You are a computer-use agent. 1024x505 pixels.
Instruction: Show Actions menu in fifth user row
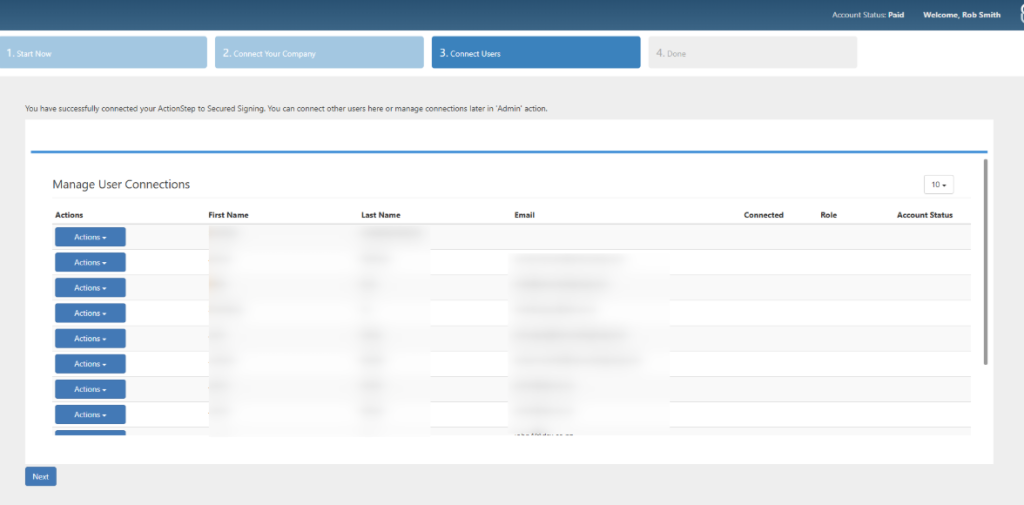click(x=90, y=338)
